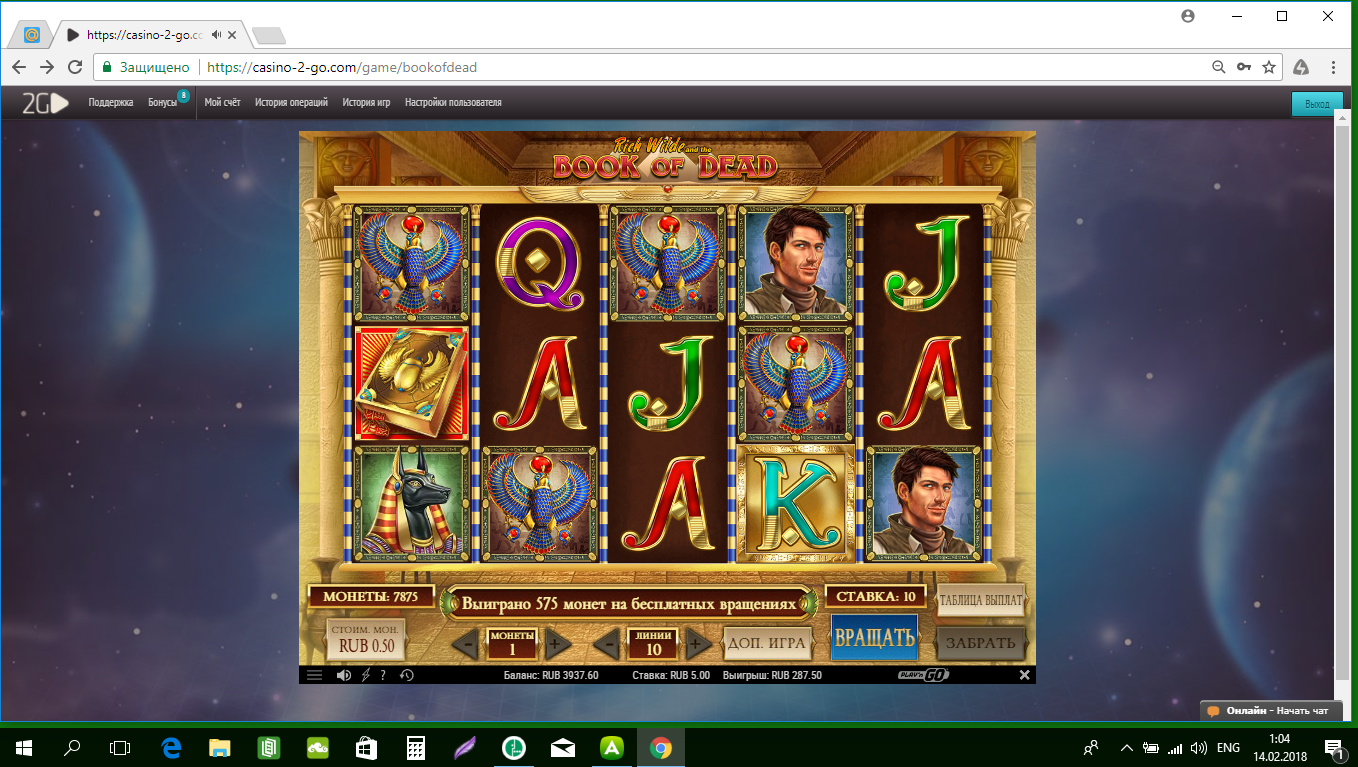This screenshot has height=767, width=1358.
Task: Mute the game sound speaker icon
Action: coord(344,675)
